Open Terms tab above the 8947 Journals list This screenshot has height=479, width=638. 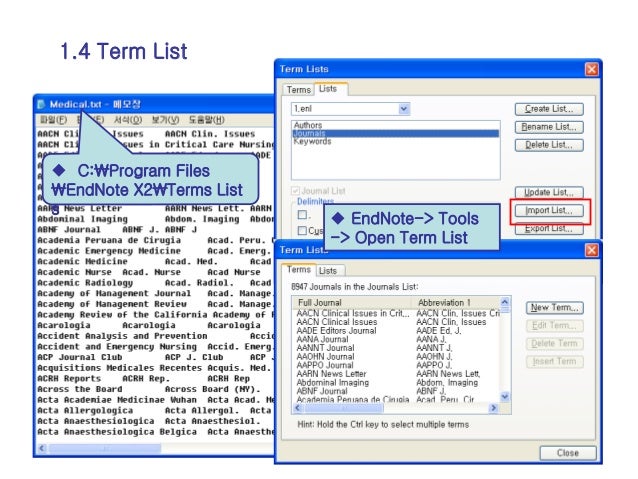[299, 269]
